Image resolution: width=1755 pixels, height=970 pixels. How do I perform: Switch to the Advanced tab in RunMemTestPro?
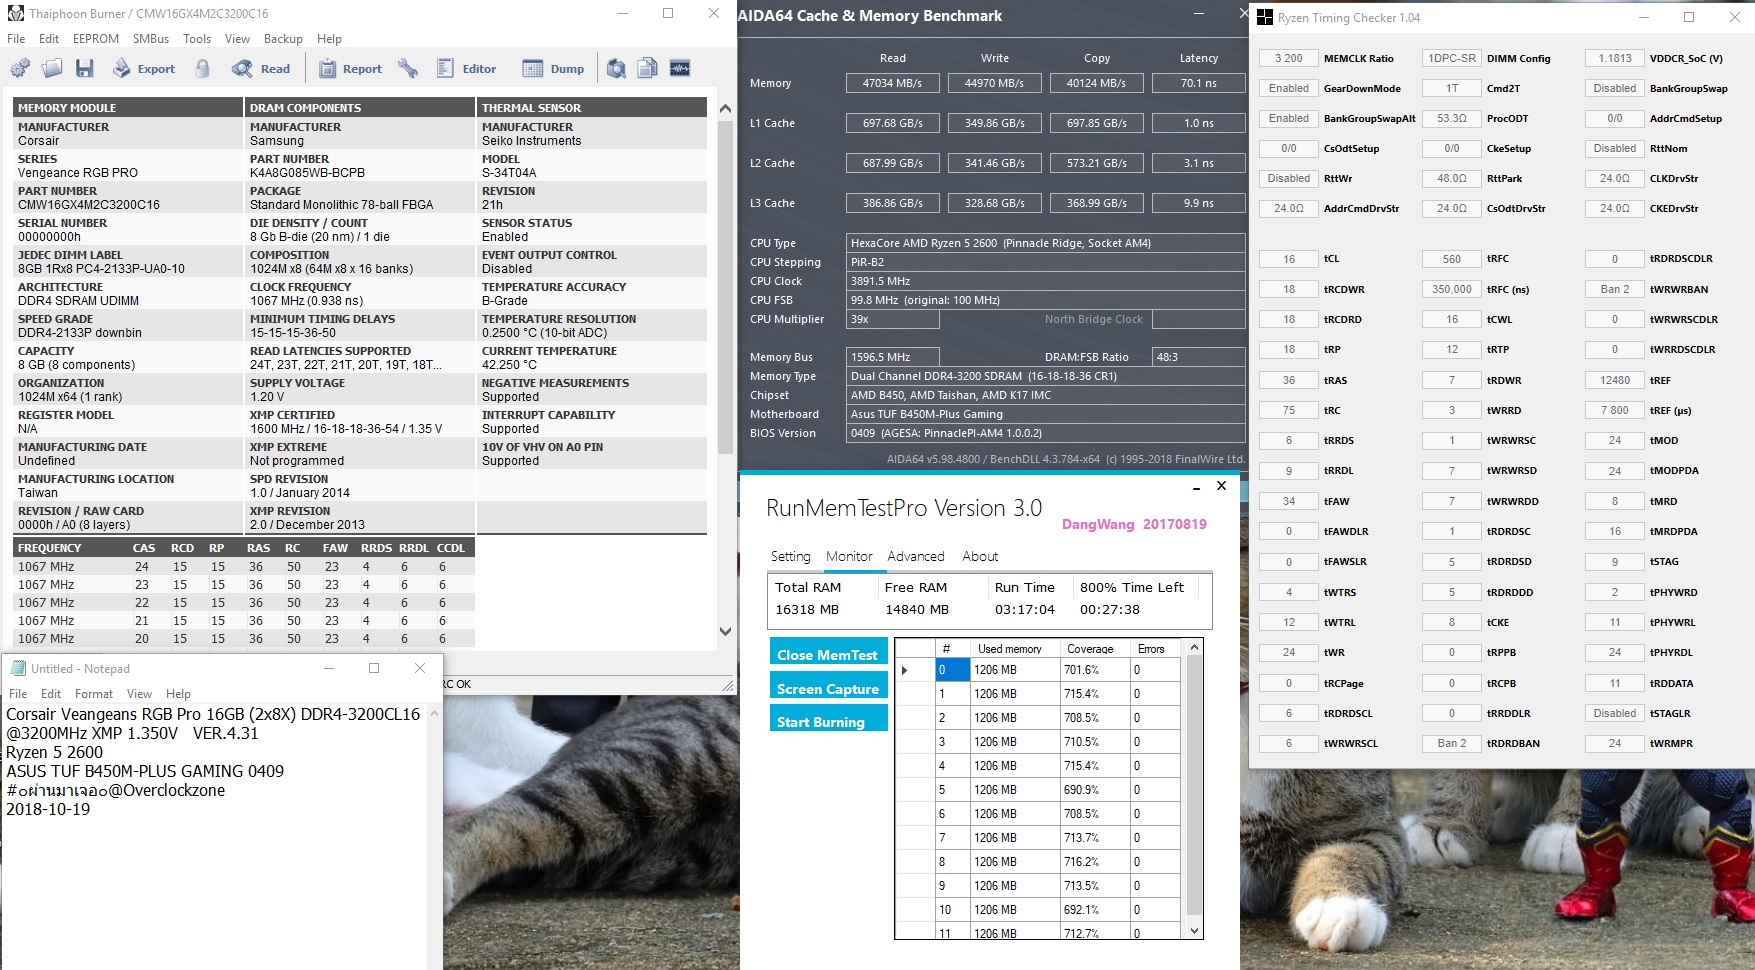pos(916,556)
